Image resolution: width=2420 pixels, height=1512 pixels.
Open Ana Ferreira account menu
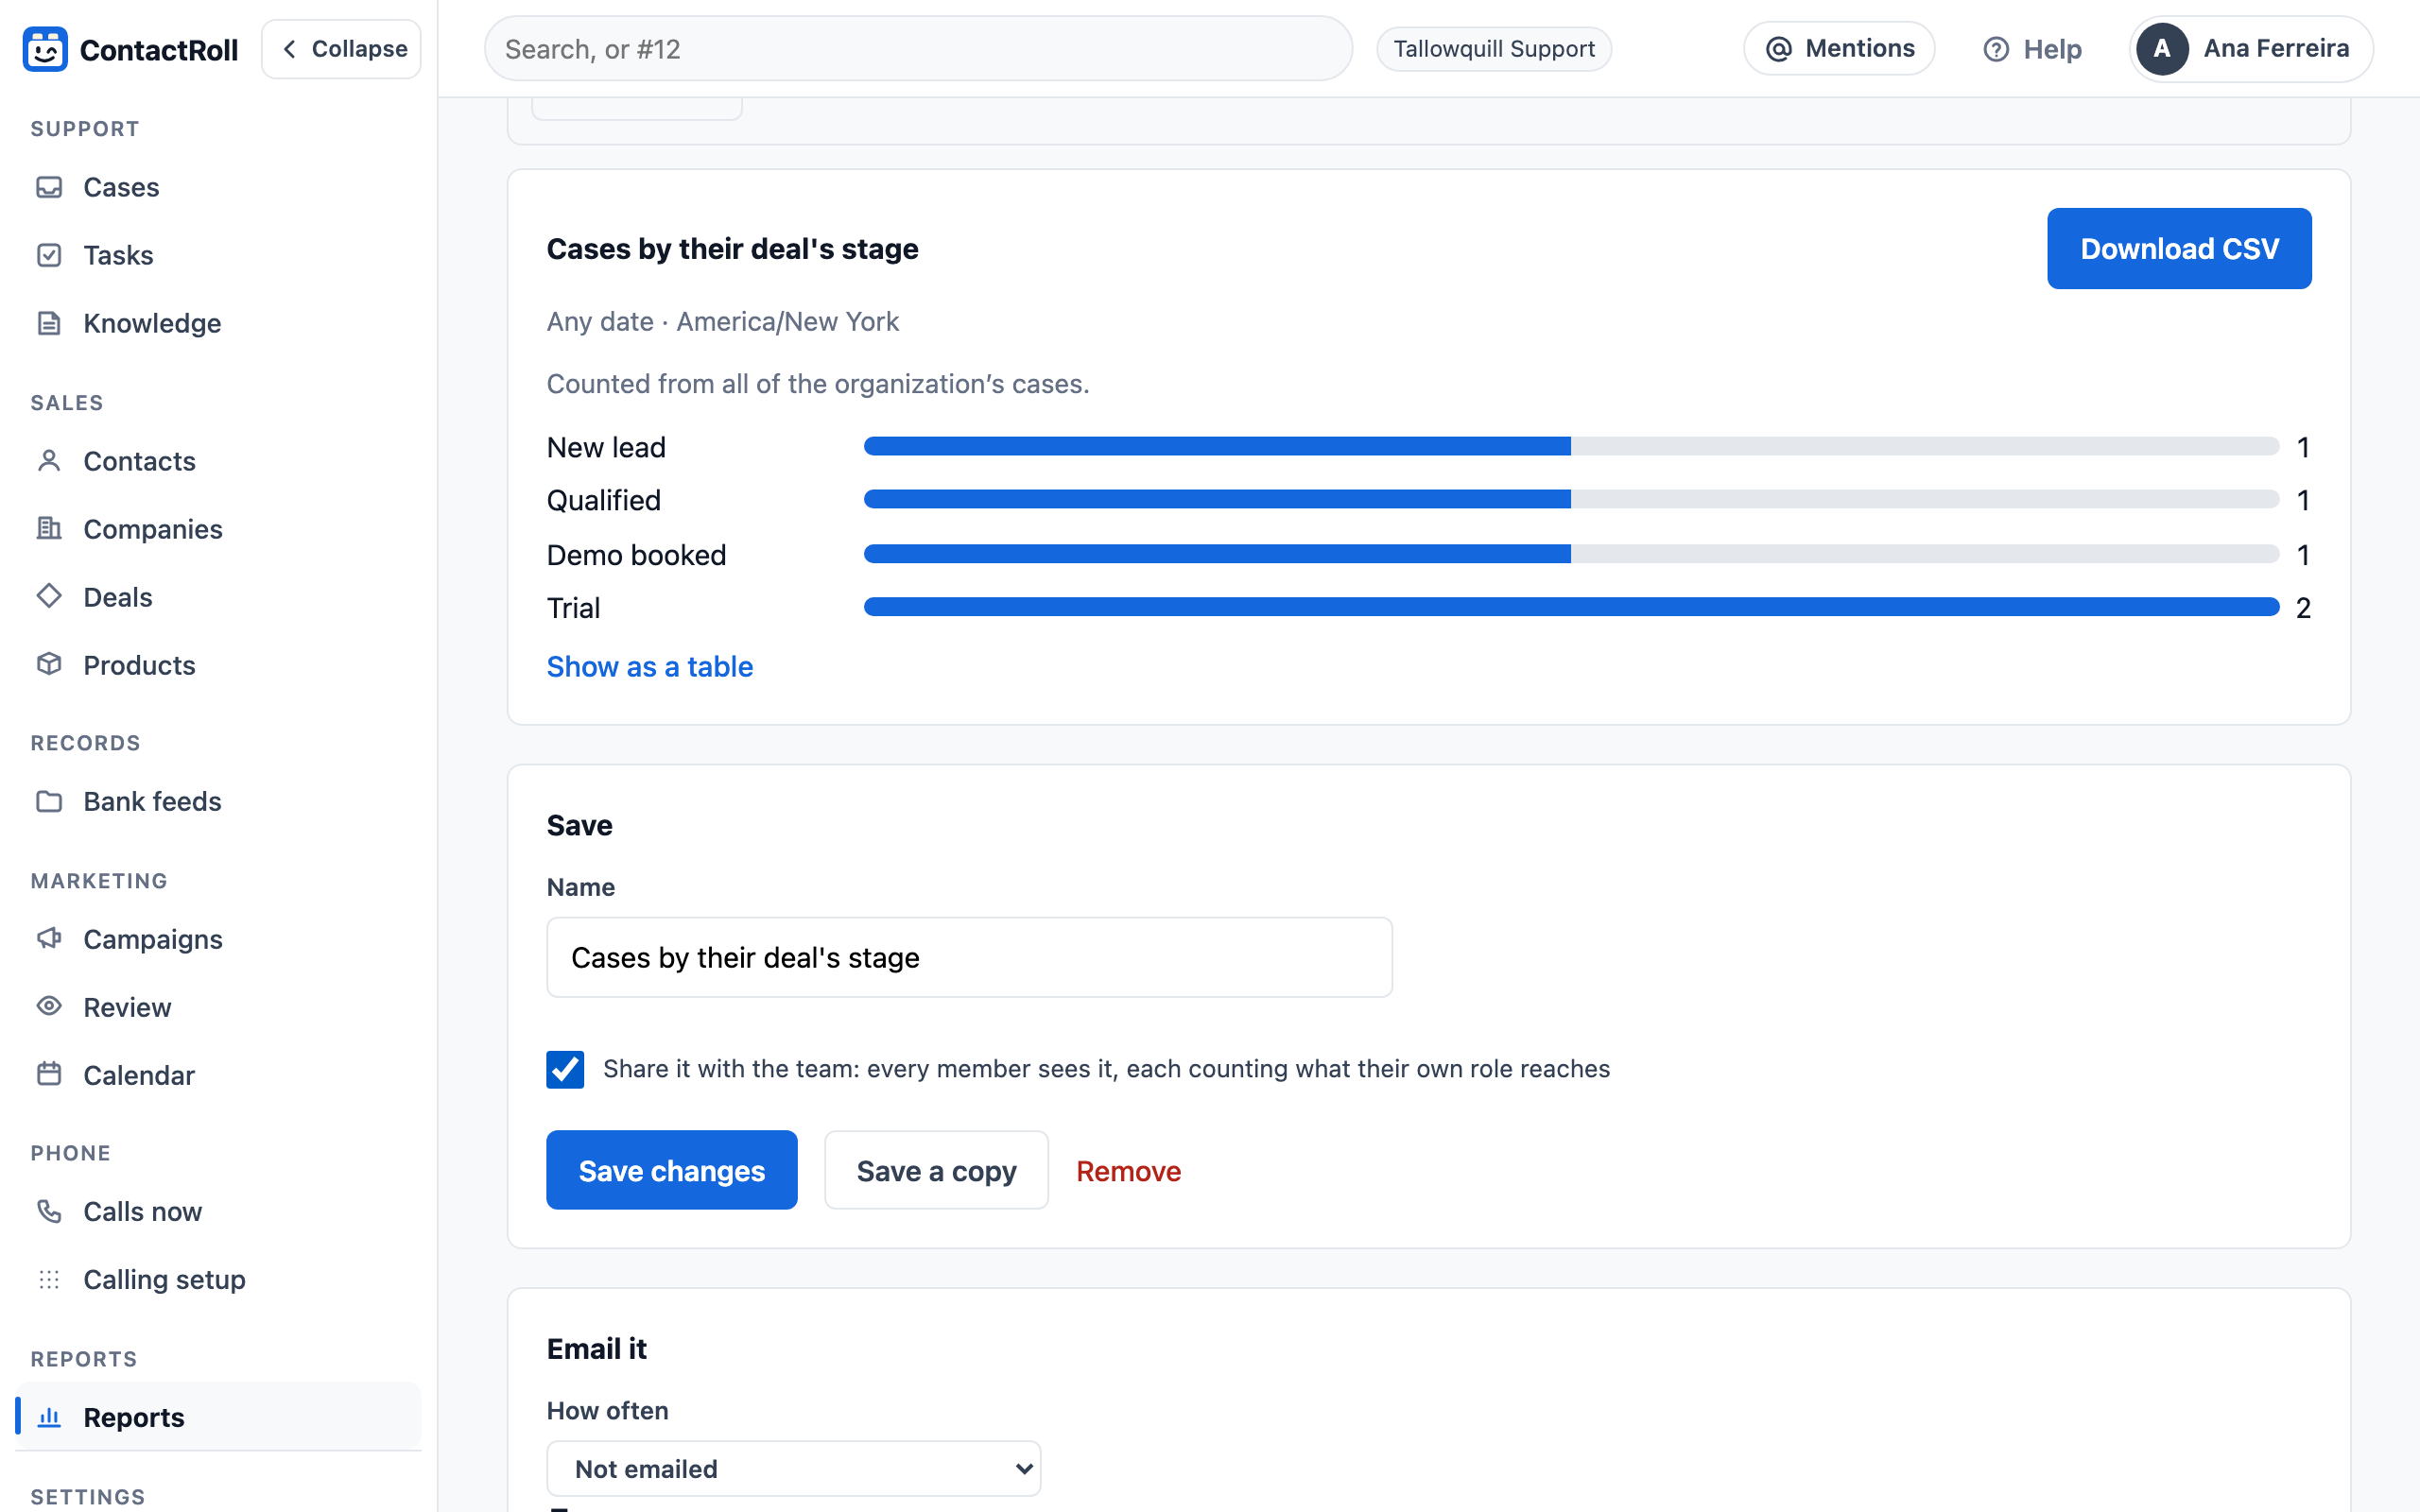[2251, 49]
